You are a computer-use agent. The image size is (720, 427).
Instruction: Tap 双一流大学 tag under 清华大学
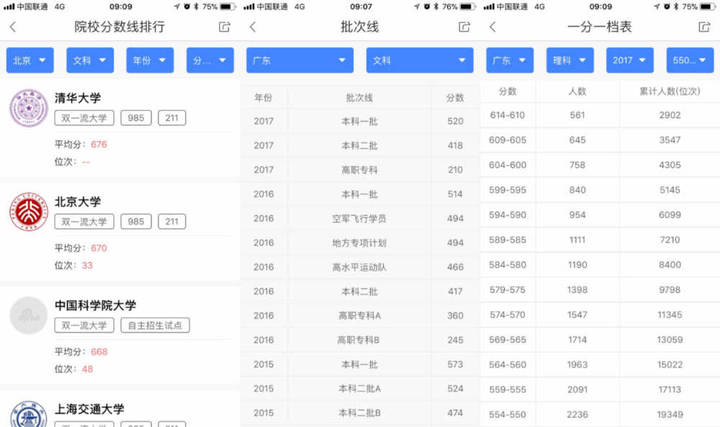(x=84, y=118)
